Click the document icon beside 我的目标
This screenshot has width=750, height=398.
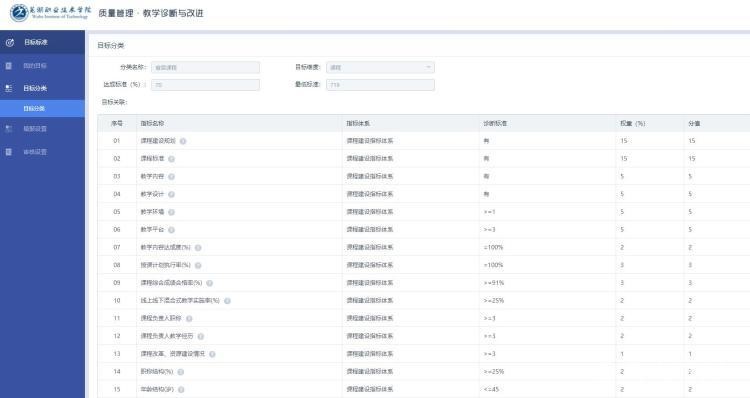[x=9, y=66]
